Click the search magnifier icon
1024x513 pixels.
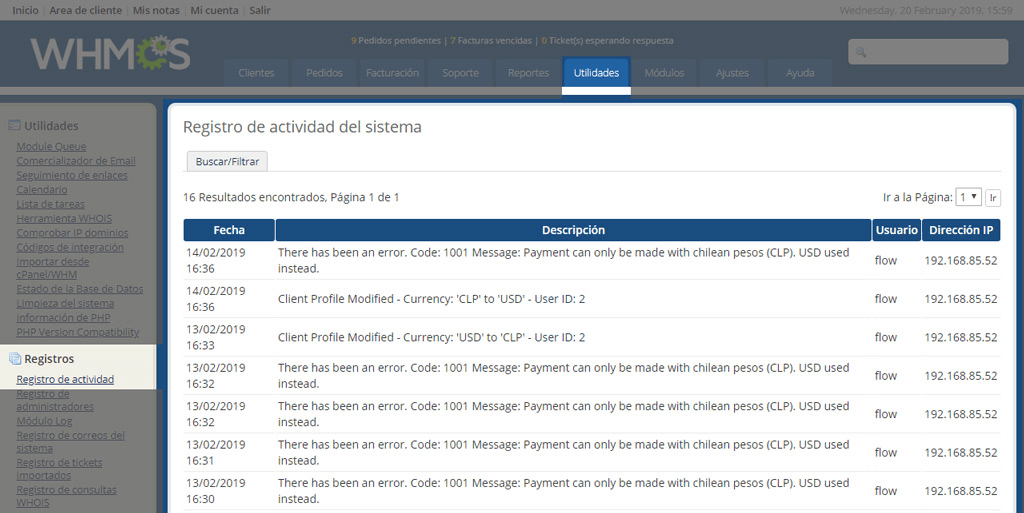(861, 52)
